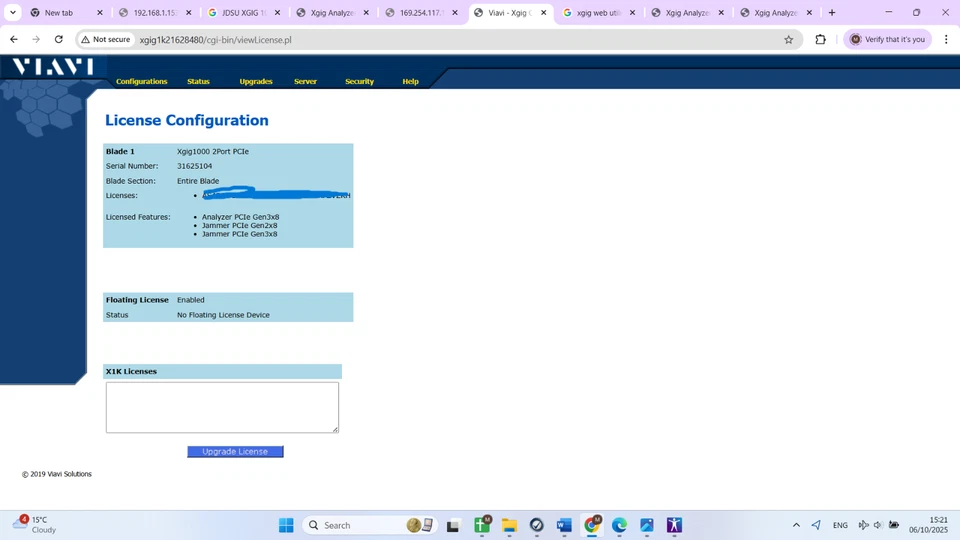Select the Analyzer PCIe Gen3x8 feature text
Image resolution: width=960 pixels, height=540 pixels.
coord(241,217)
